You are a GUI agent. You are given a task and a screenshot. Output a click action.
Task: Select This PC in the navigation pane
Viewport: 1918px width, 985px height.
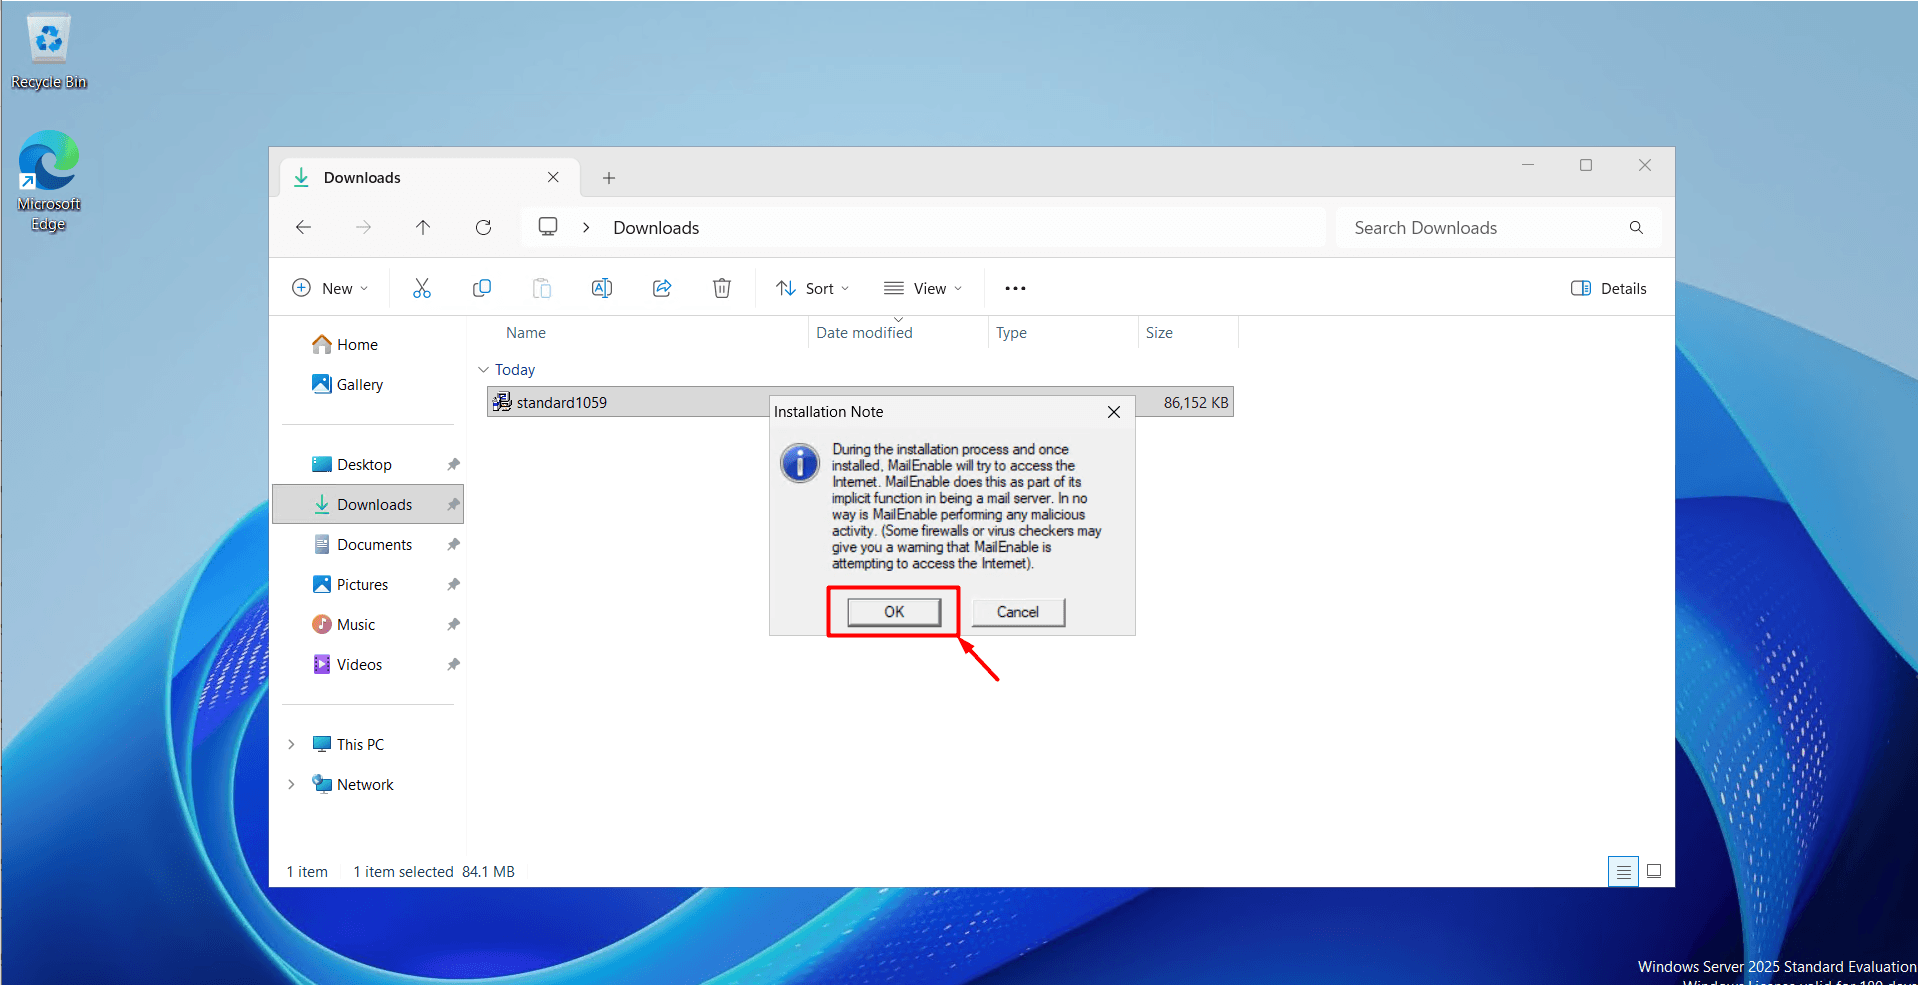point(348,744)
